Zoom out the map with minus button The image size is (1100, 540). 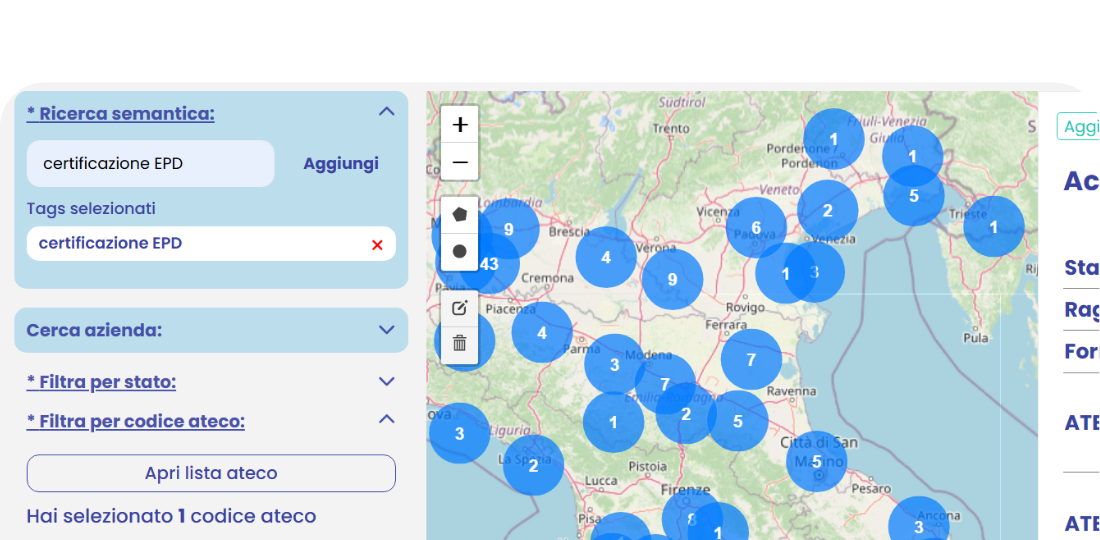[460, 162]
